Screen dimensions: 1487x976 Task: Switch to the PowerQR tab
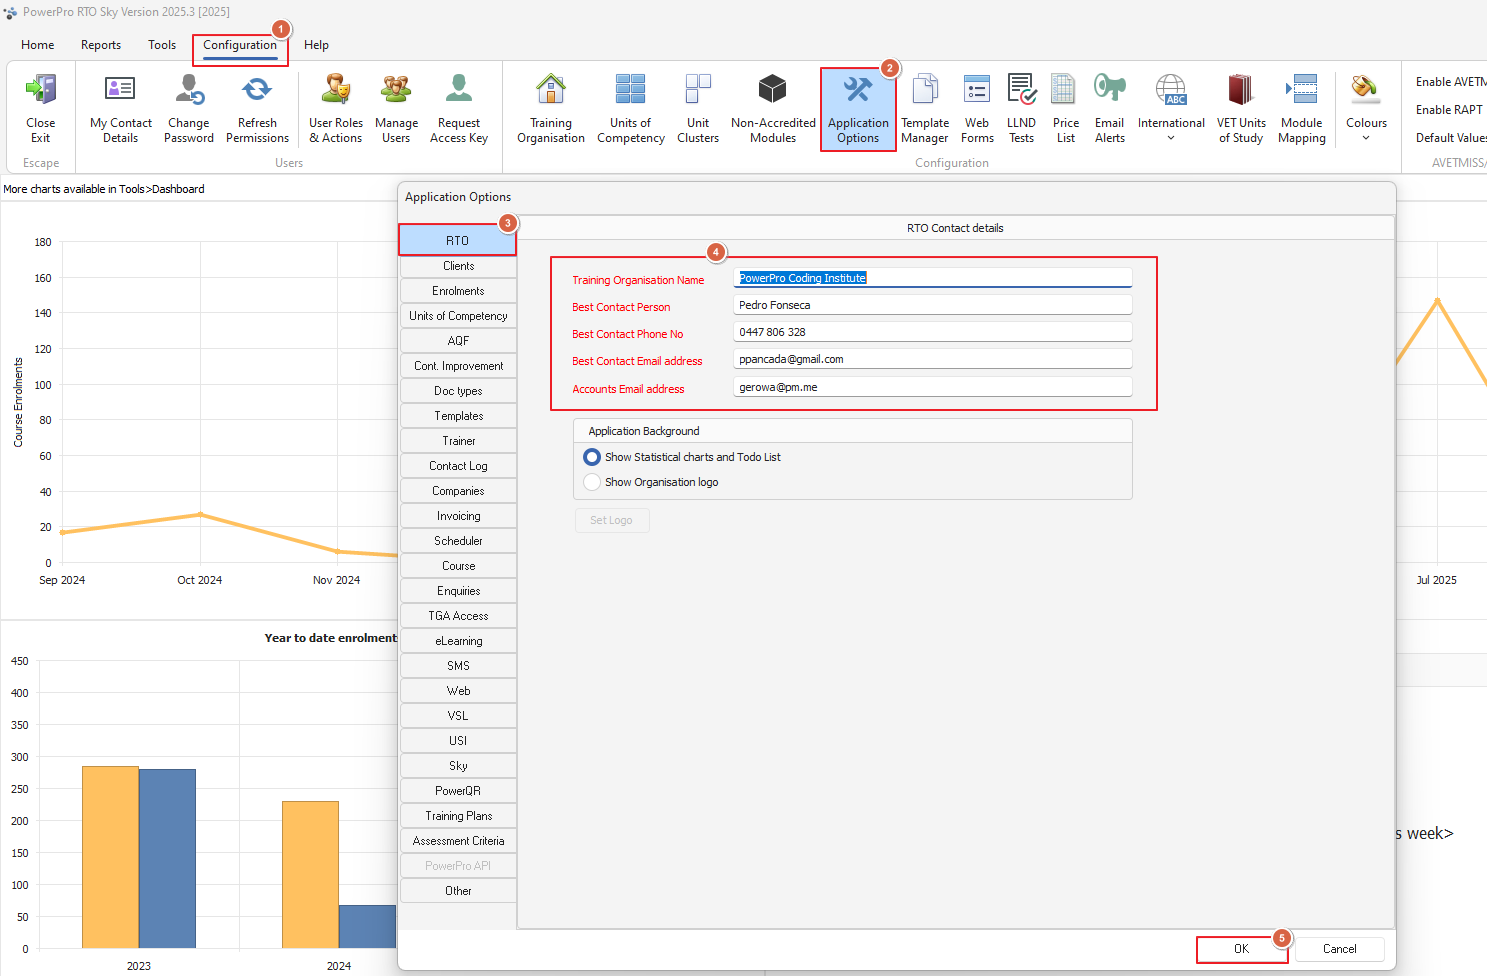tap(459, 791)
